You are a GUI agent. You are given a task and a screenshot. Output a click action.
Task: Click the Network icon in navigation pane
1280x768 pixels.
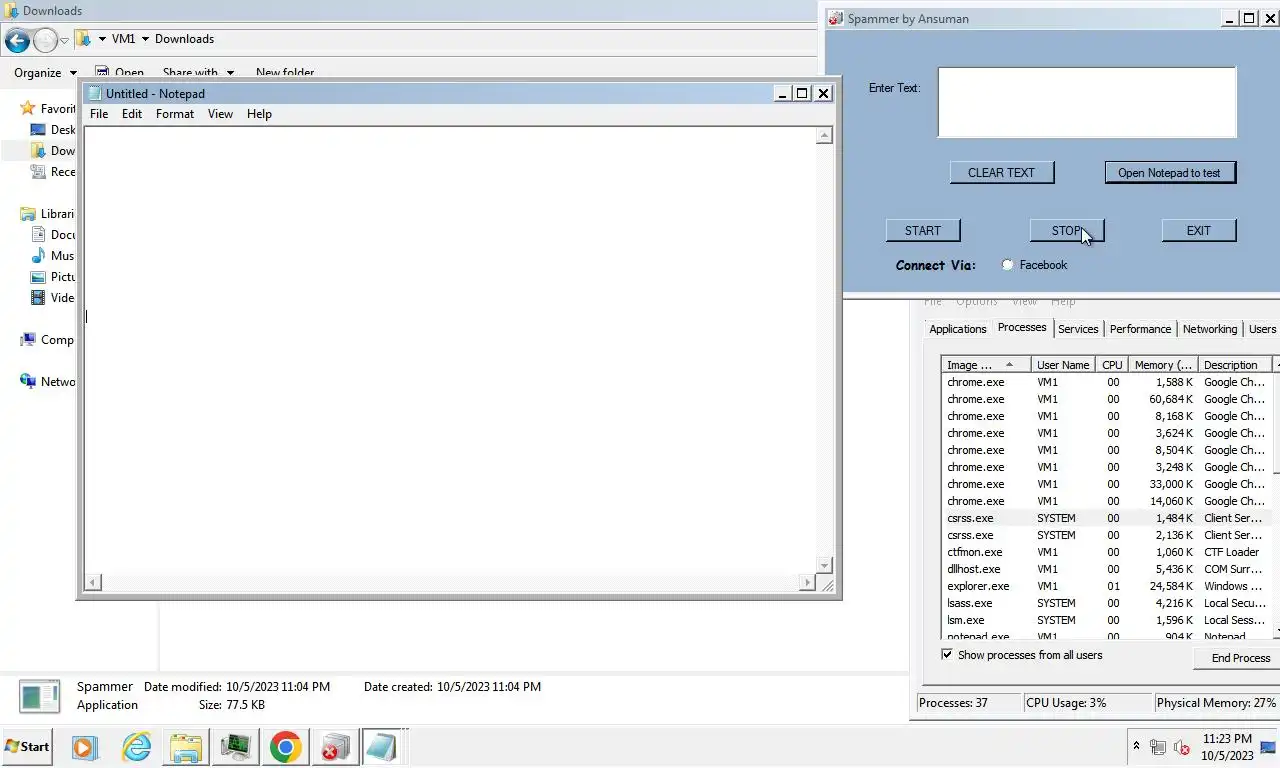point(28,381)
